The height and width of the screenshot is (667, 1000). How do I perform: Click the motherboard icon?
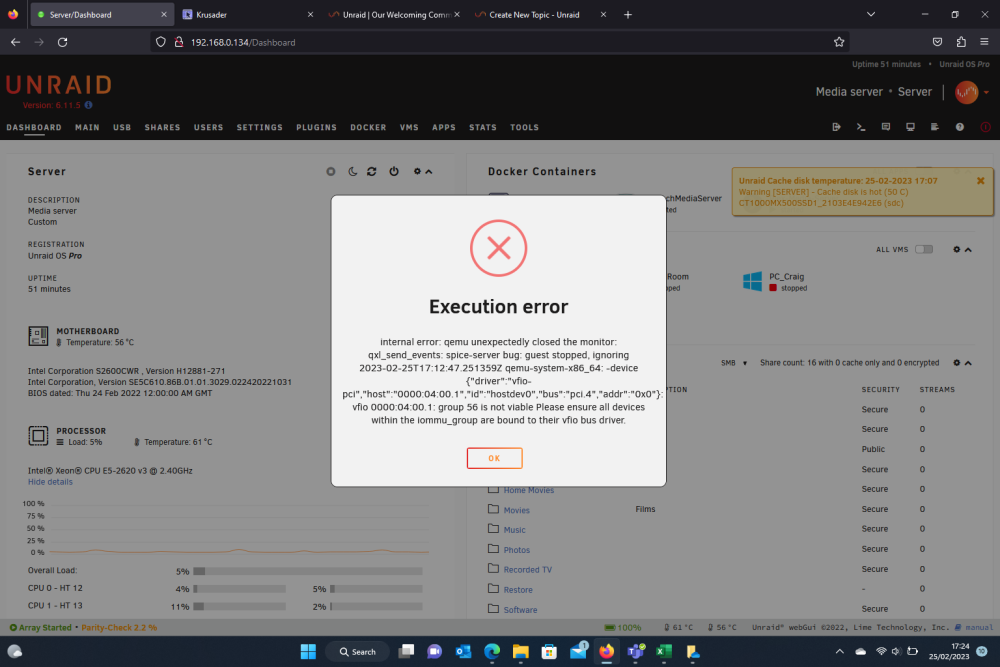pyautogui.click(x=38, y=336)
